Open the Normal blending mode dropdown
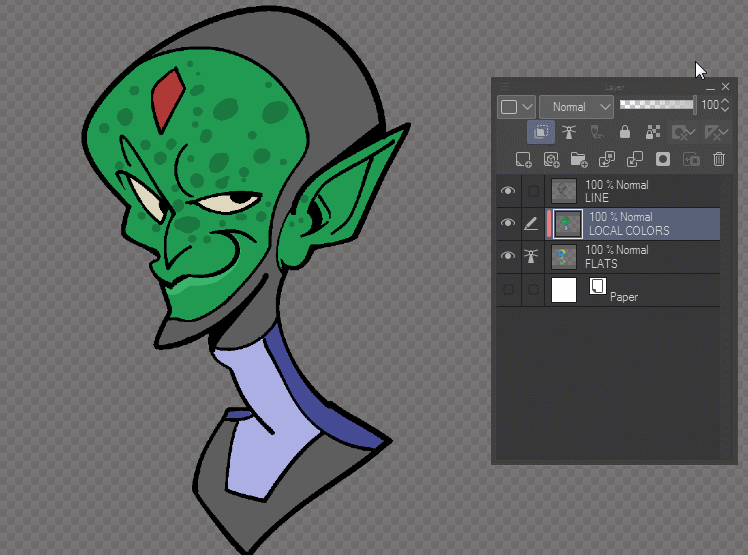This screenshot has width=748, height=555. click(x=576, y=106)
